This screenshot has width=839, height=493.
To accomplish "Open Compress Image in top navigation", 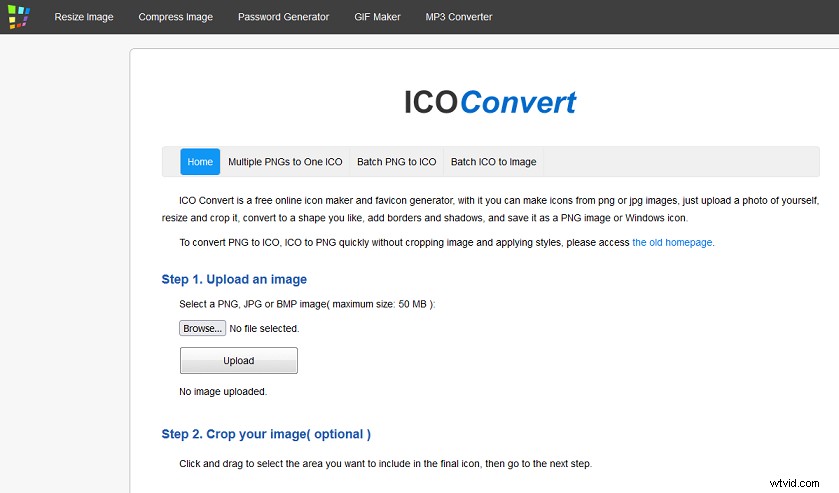I will tap(176, 17).
